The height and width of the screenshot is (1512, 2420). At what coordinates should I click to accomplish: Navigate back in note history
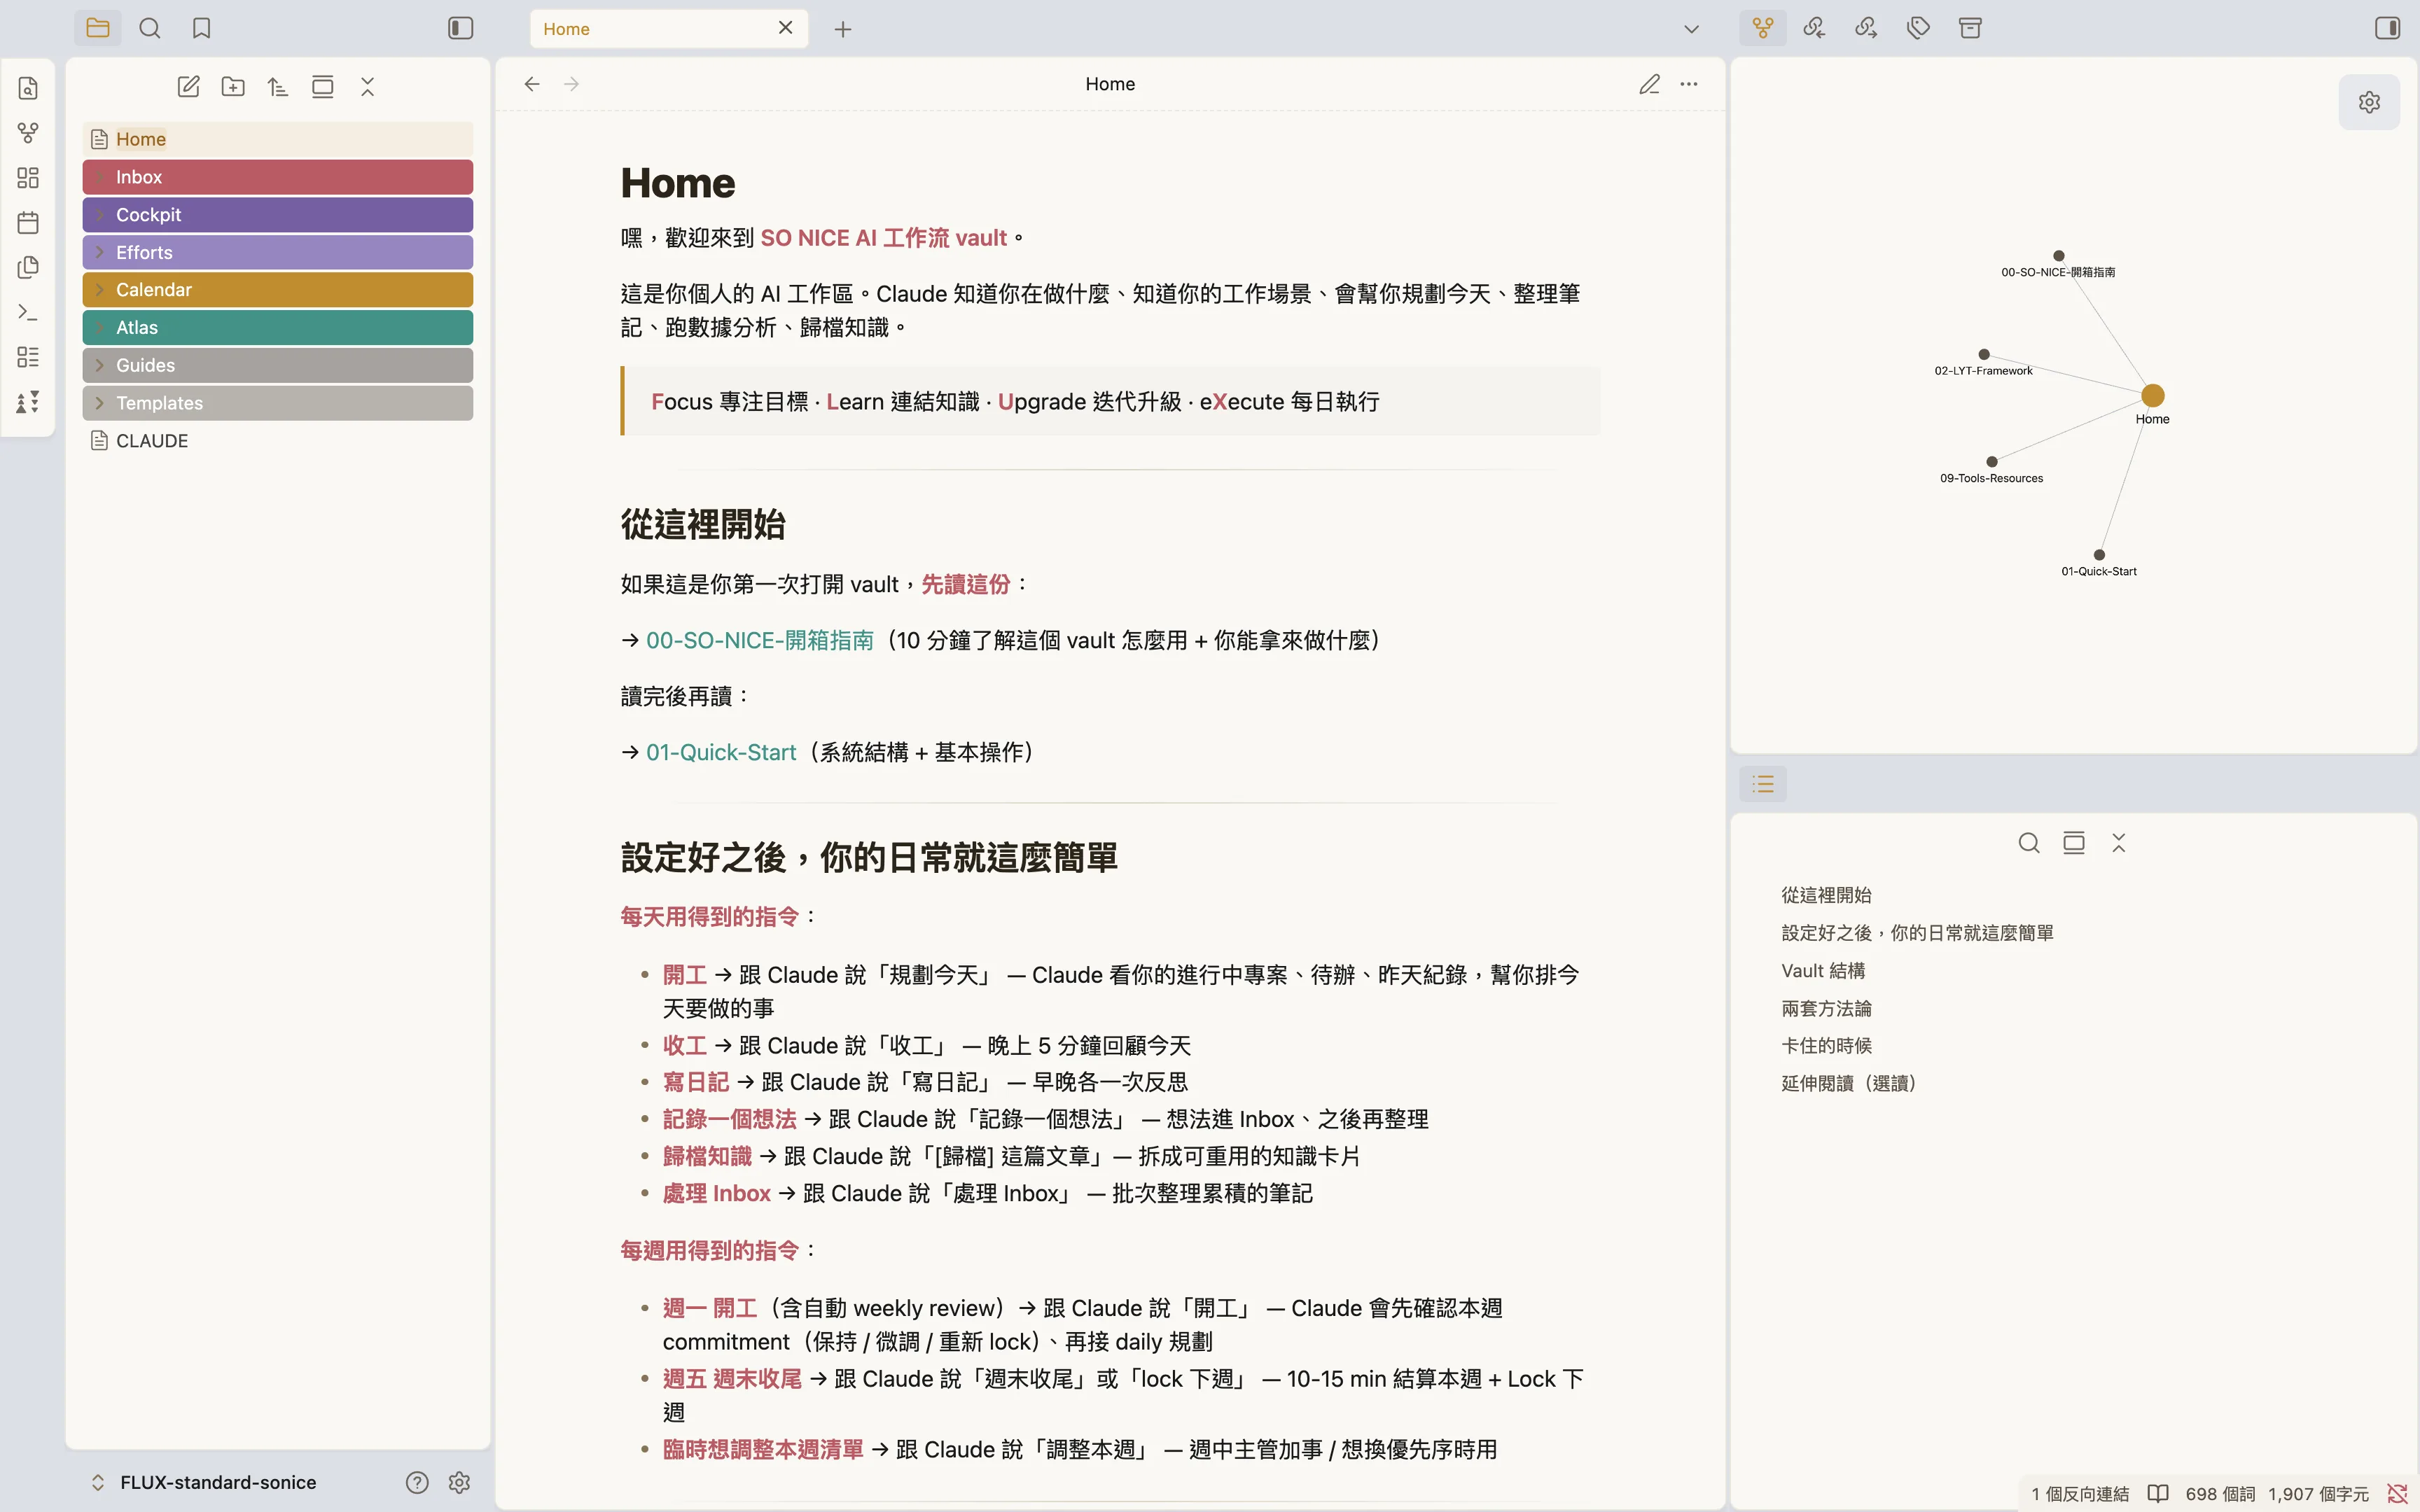[x=532, y=84]
